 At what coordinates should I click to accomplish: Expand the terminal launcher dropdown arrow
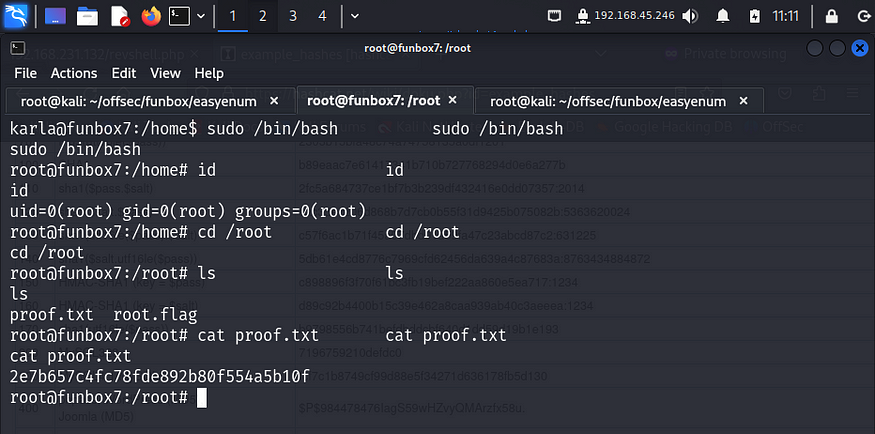point(201,16)
